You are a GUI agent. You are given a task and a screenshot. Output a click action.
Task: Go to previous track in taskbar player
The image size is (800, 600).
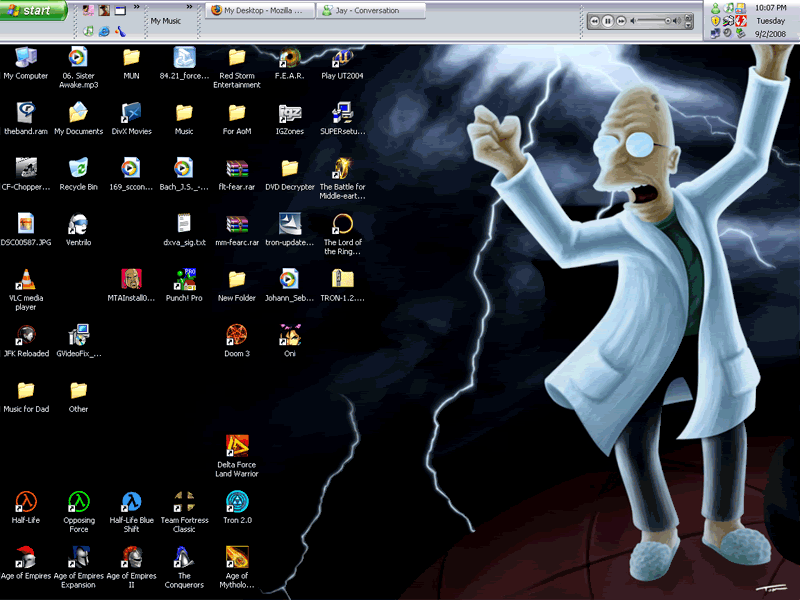point(594,21)
